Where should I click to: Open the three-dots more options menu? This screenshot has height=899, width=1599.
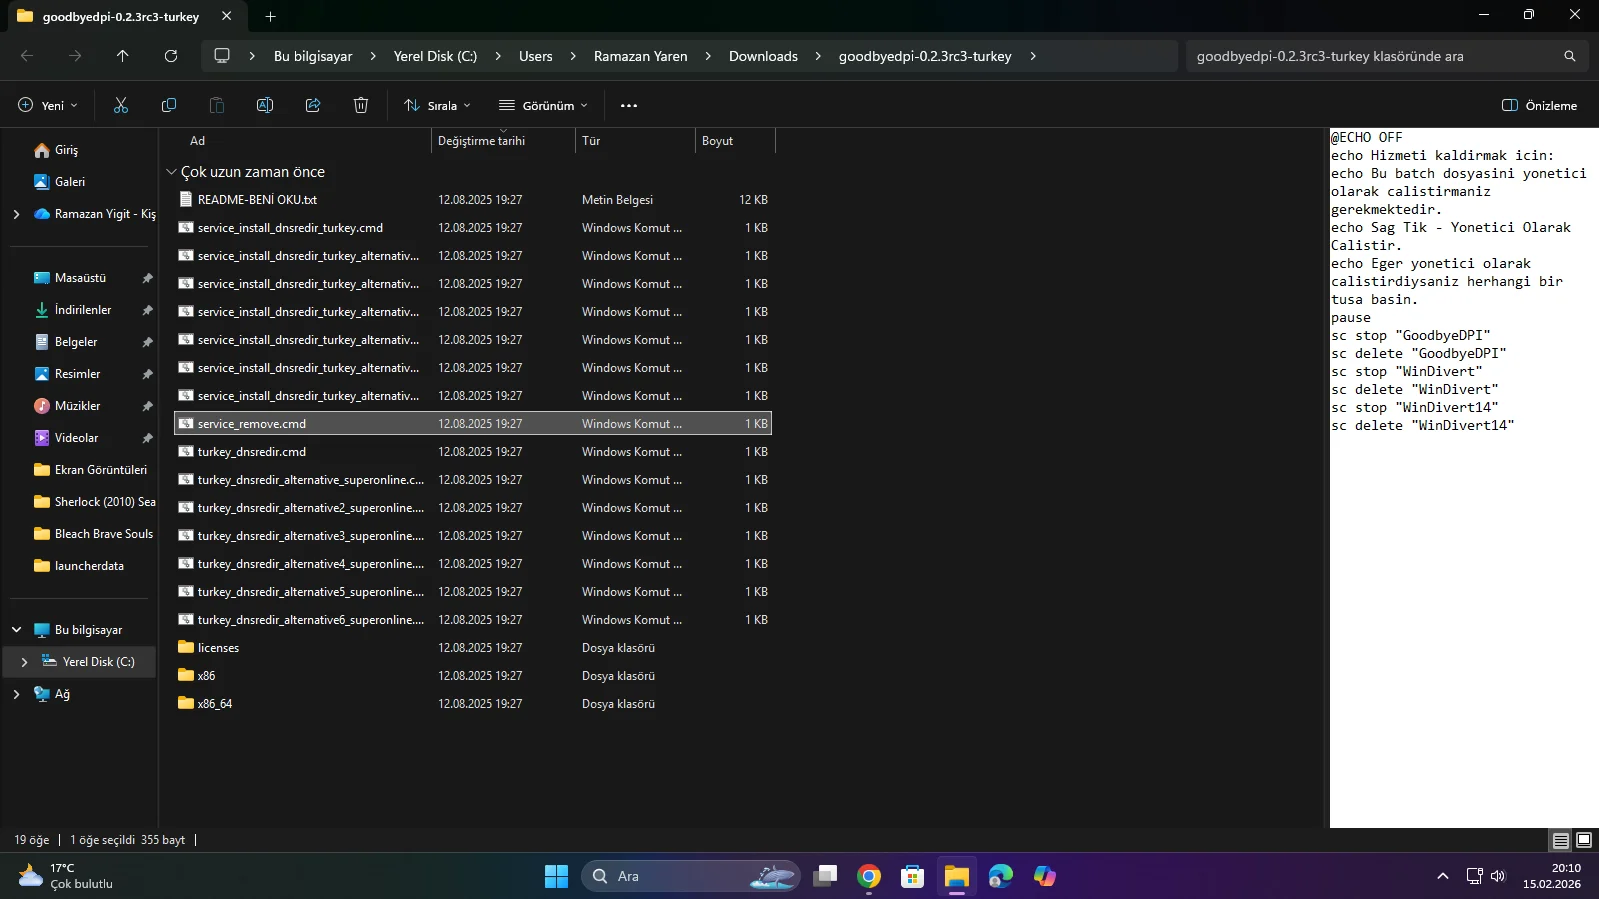click(629, 105)
